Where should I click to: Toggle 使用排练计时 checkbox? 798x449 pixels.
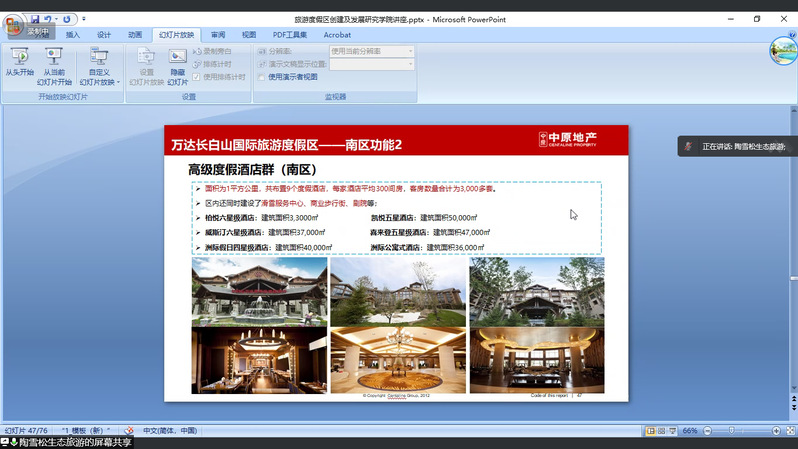point(198,77)
